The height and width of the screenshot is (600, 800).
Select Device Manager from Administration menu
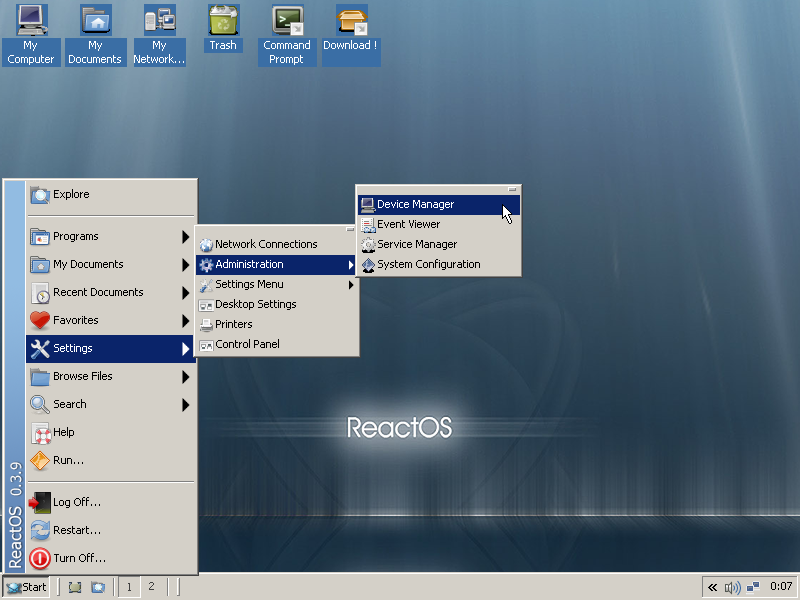415,205
